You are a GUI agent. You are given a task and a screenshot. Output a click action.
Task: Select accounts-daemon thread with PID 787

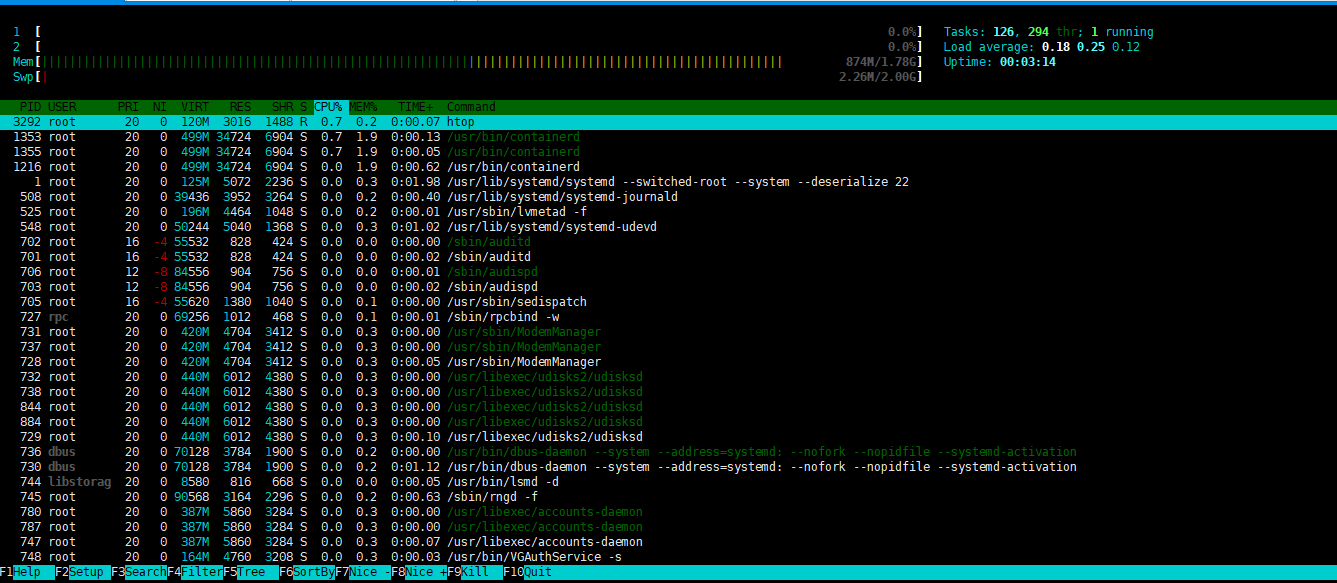[x=668, y=527]
